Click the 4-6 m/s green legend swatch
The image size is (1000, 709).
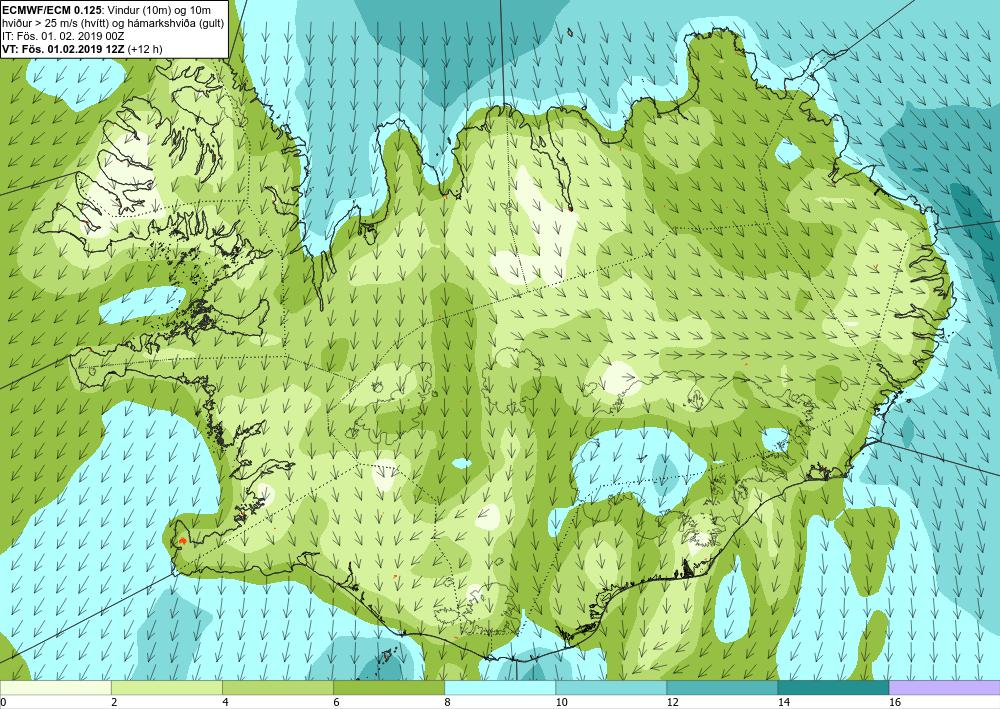click(x=277, y=687)
